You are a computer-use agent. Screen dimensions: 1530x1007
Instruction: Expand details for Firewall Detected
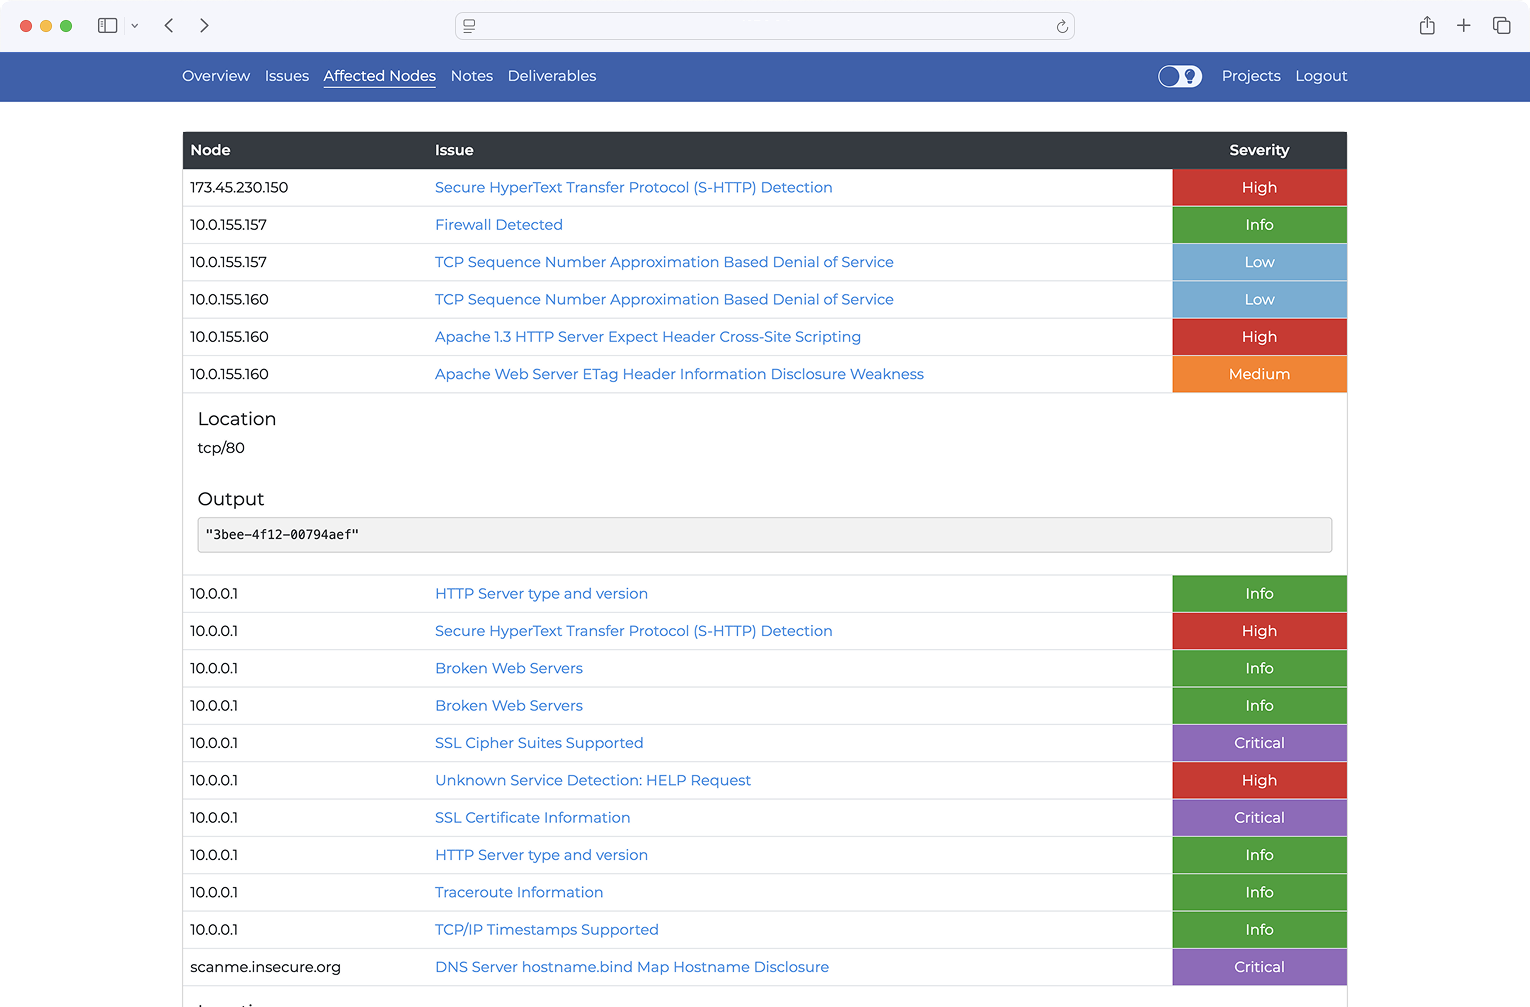click(x=498, y=224)
